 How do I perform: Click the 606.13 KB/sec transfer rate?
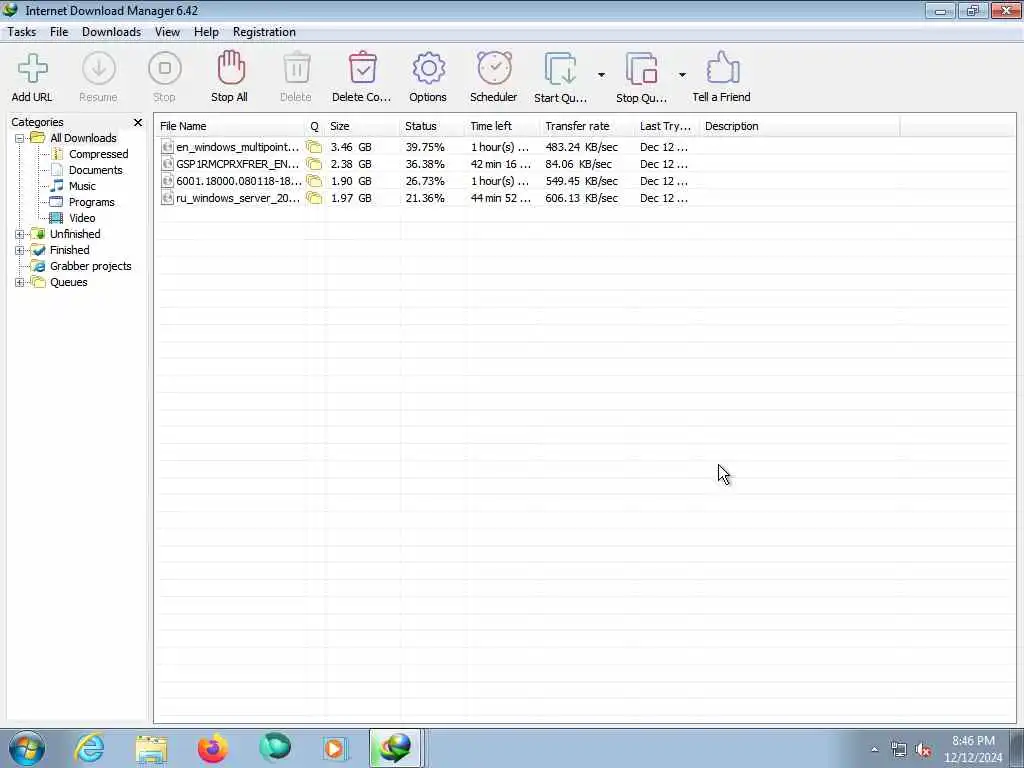coord(581,198)
